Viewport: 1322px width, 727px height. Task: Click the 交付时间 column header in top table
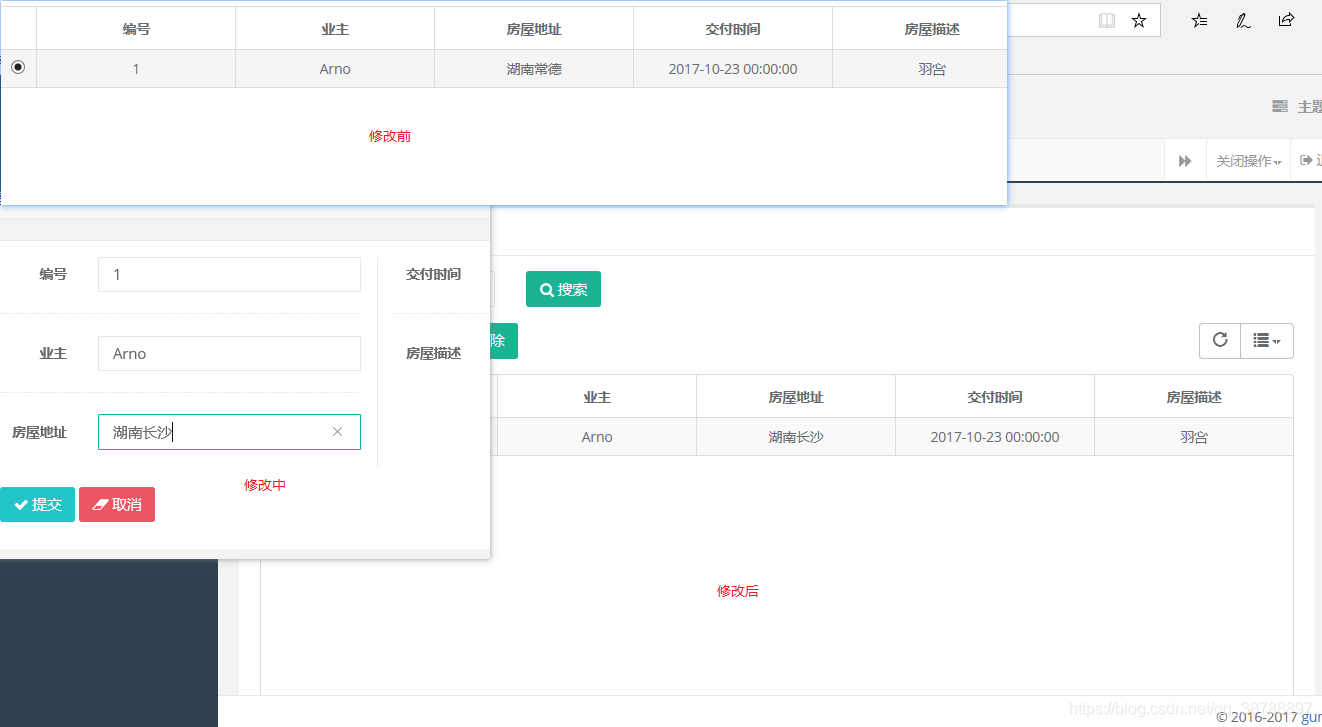[x=733, y=29]
